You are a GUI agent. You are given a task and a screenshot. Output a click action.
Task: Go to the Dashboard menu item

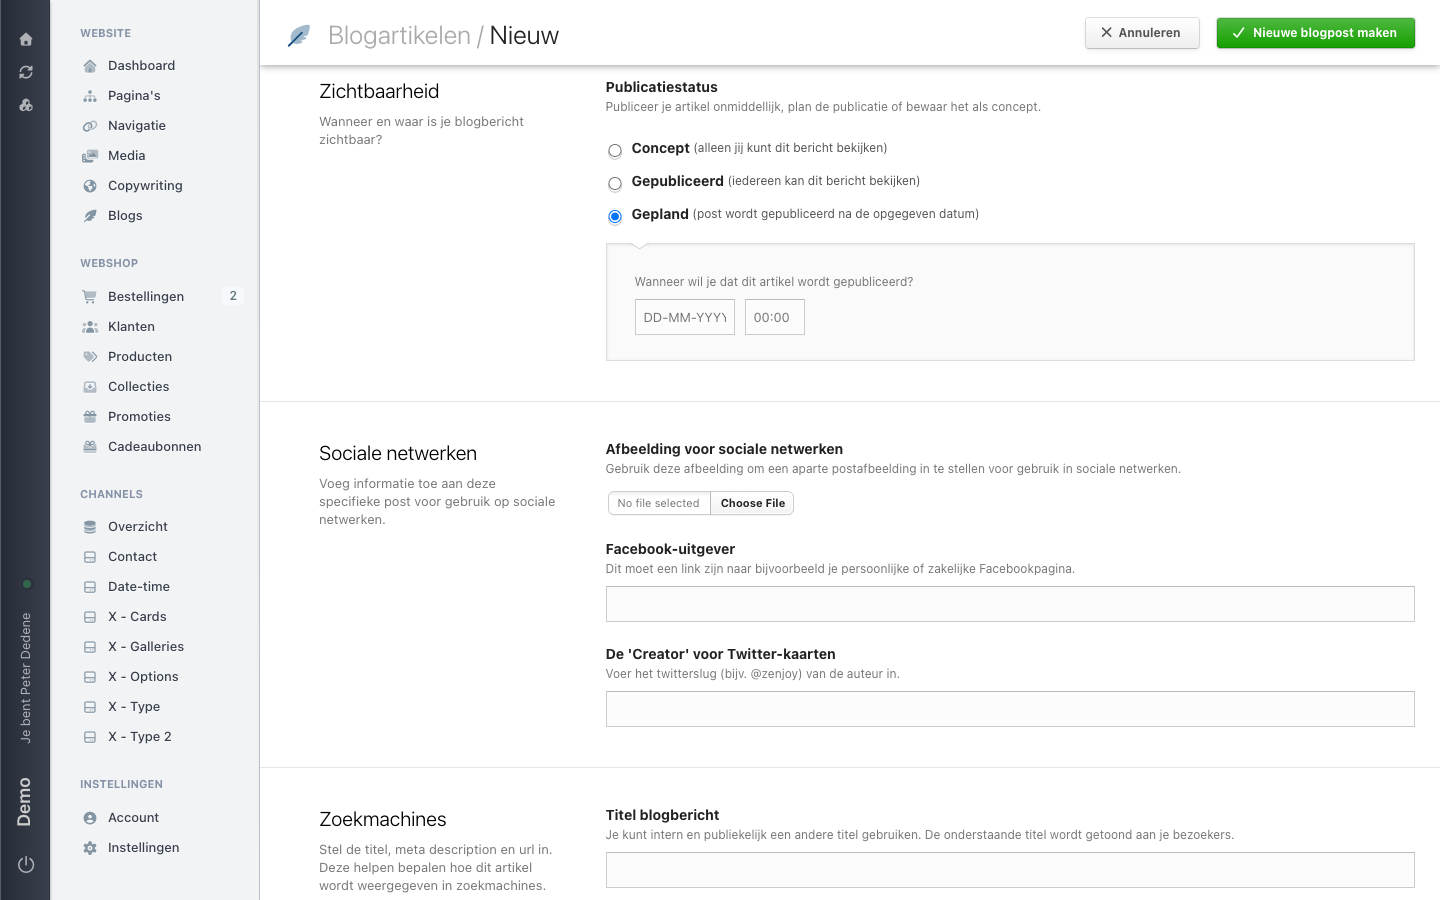[141, 65]
